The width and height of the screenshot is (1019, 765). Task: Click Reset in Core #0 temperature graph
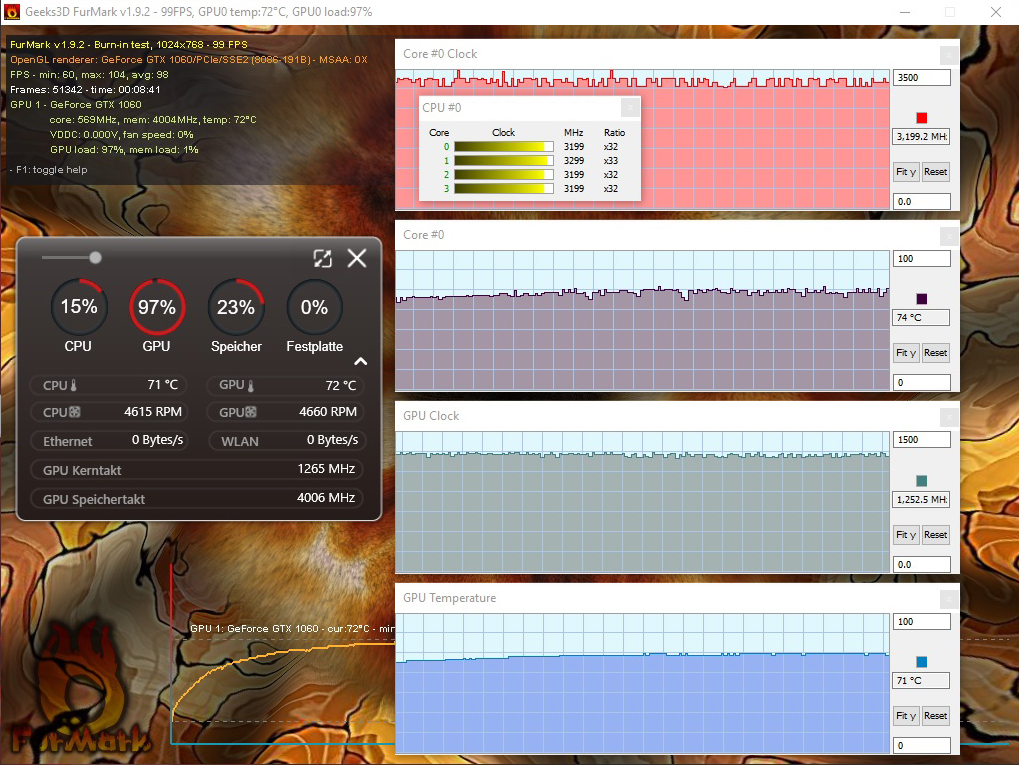coord(935,352)
